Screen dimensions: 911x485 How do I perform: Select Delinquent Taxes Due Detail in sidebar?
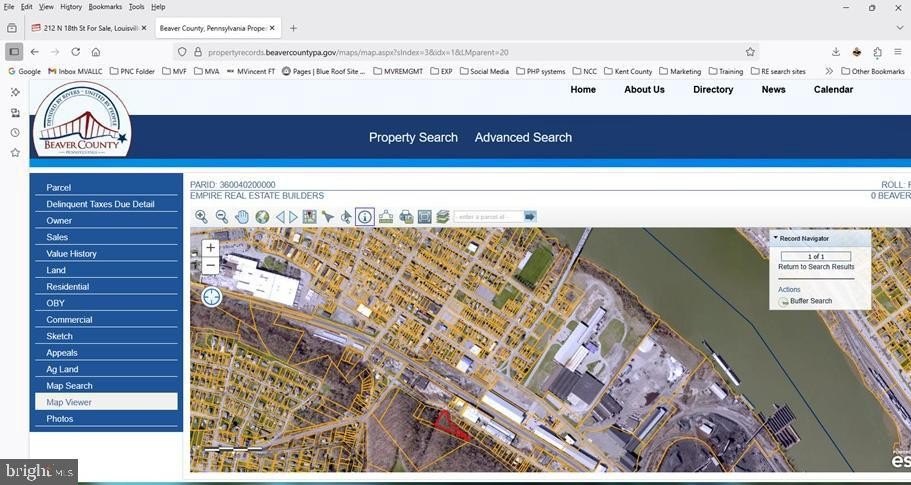(100, 204)
